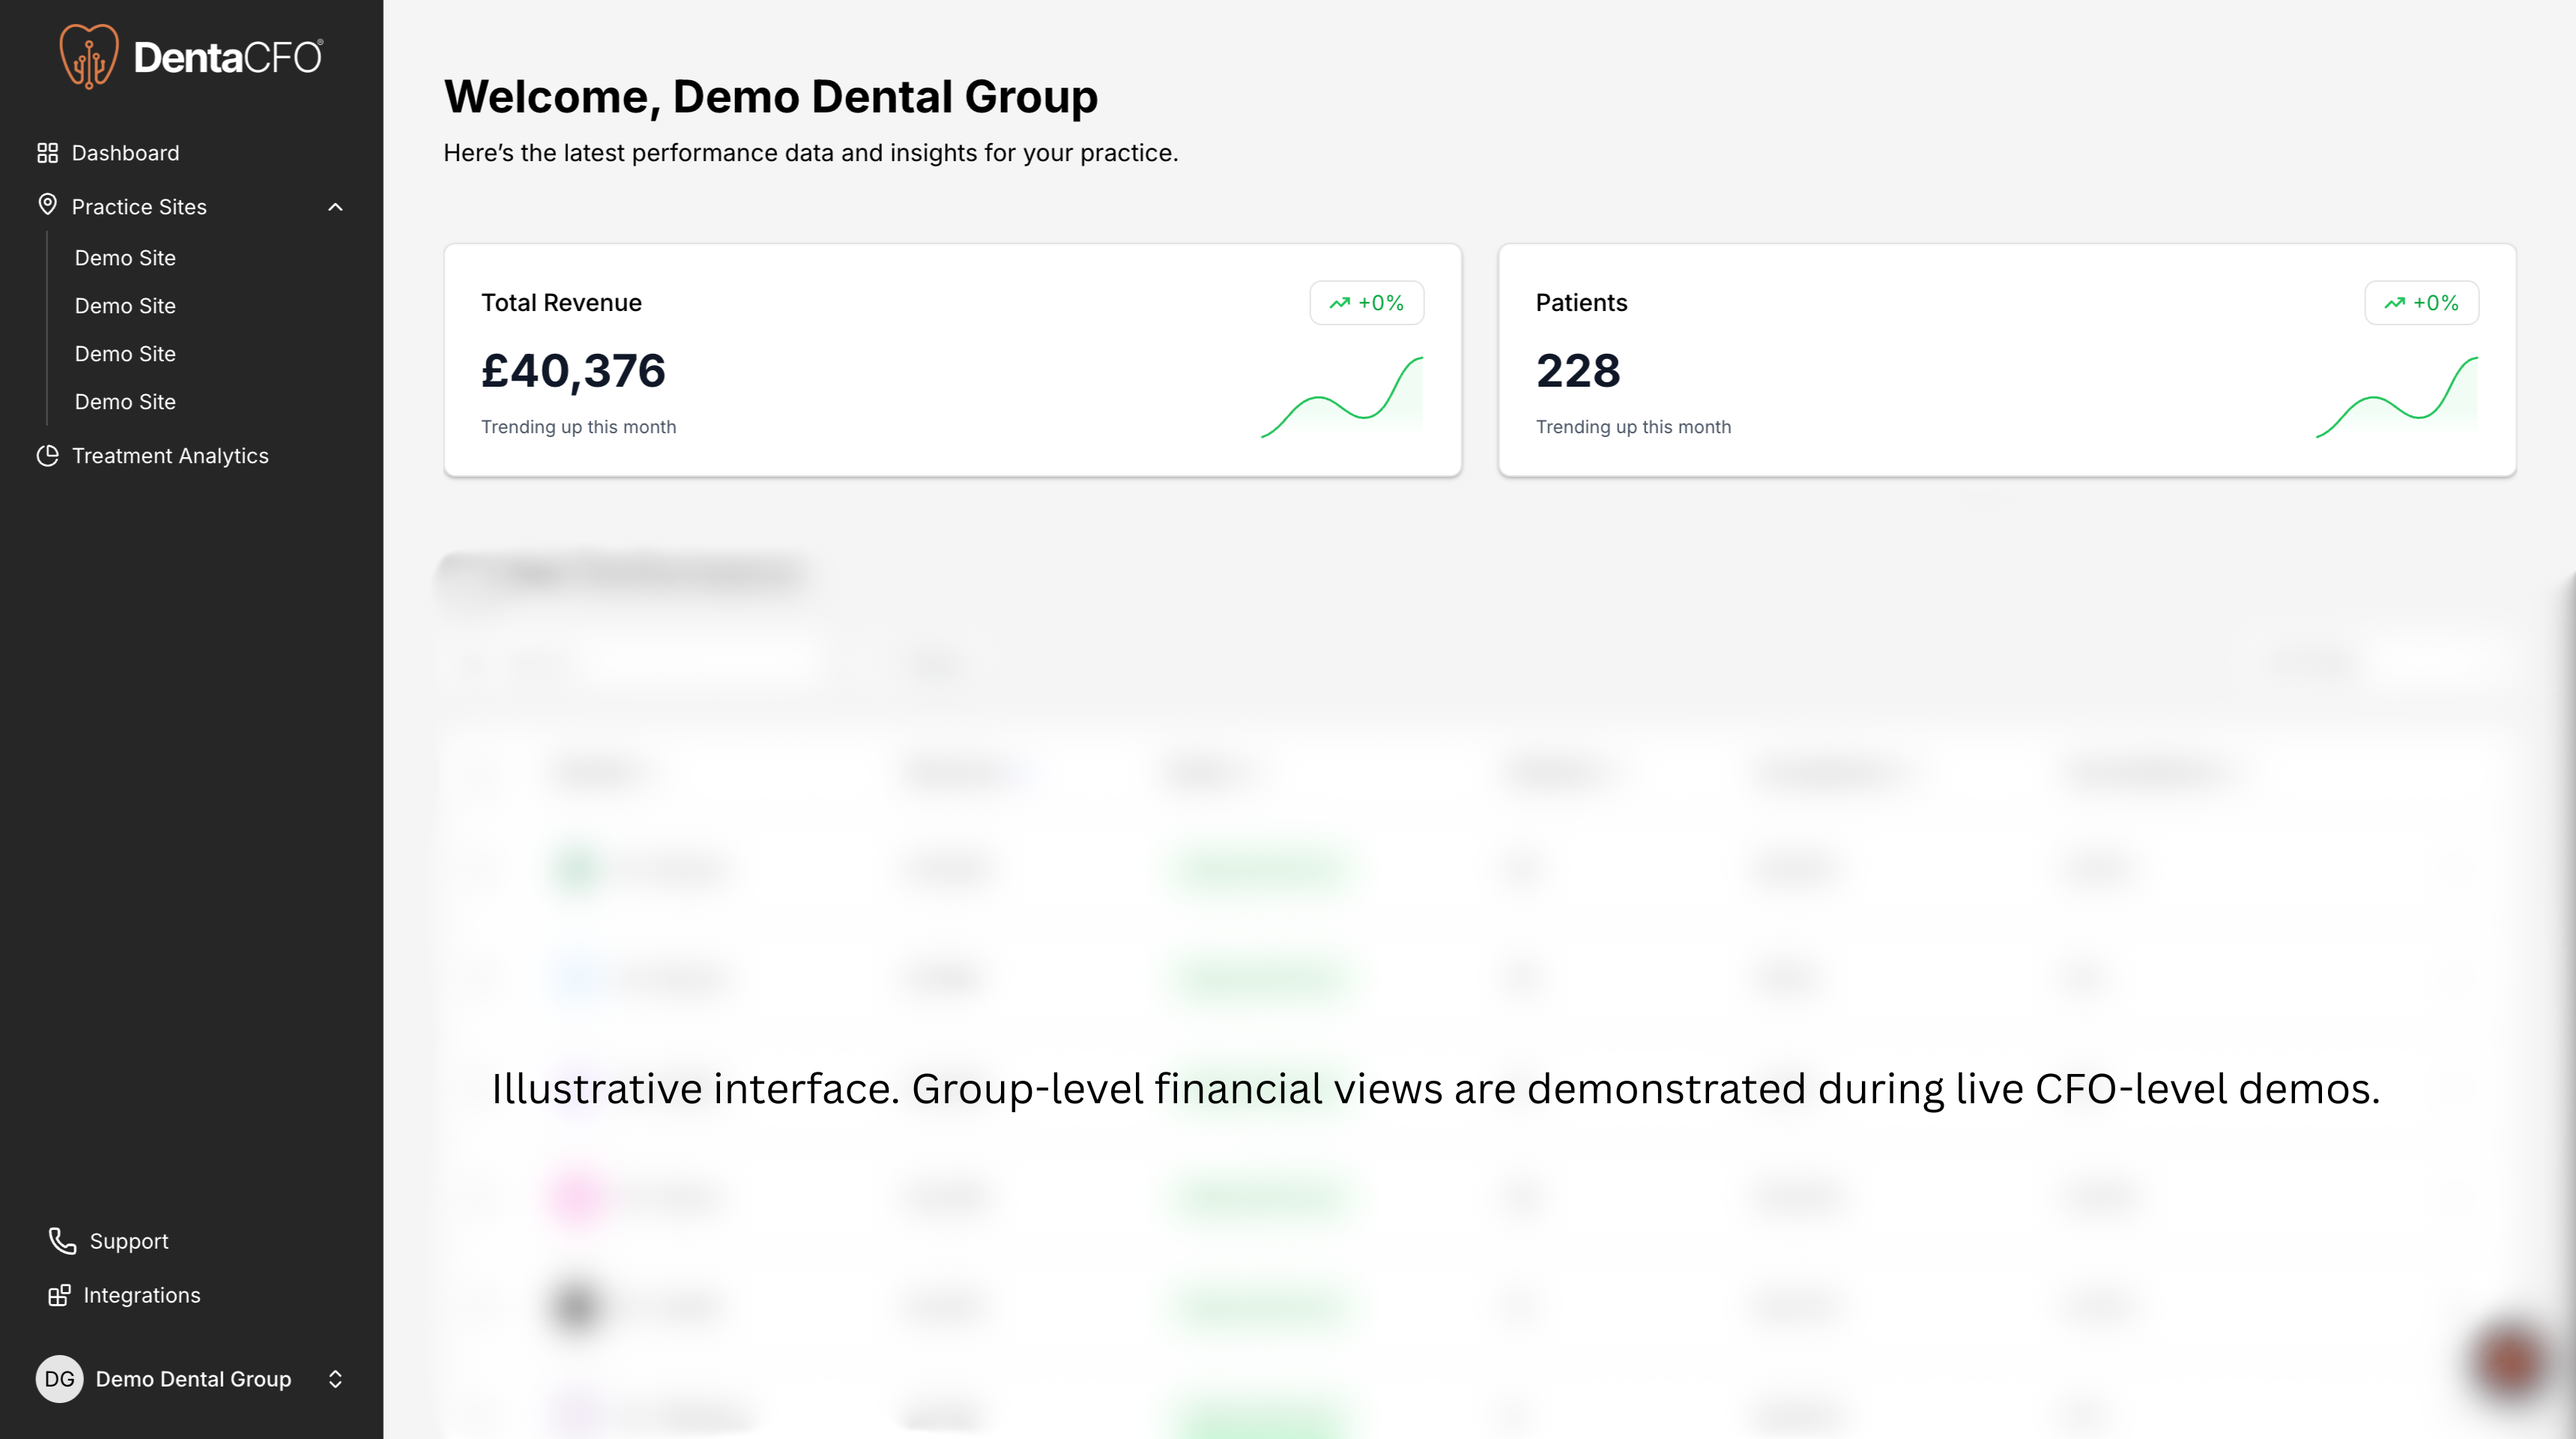Go to the Support link
2576x1439 pixels.
[x=129, y=1241]
